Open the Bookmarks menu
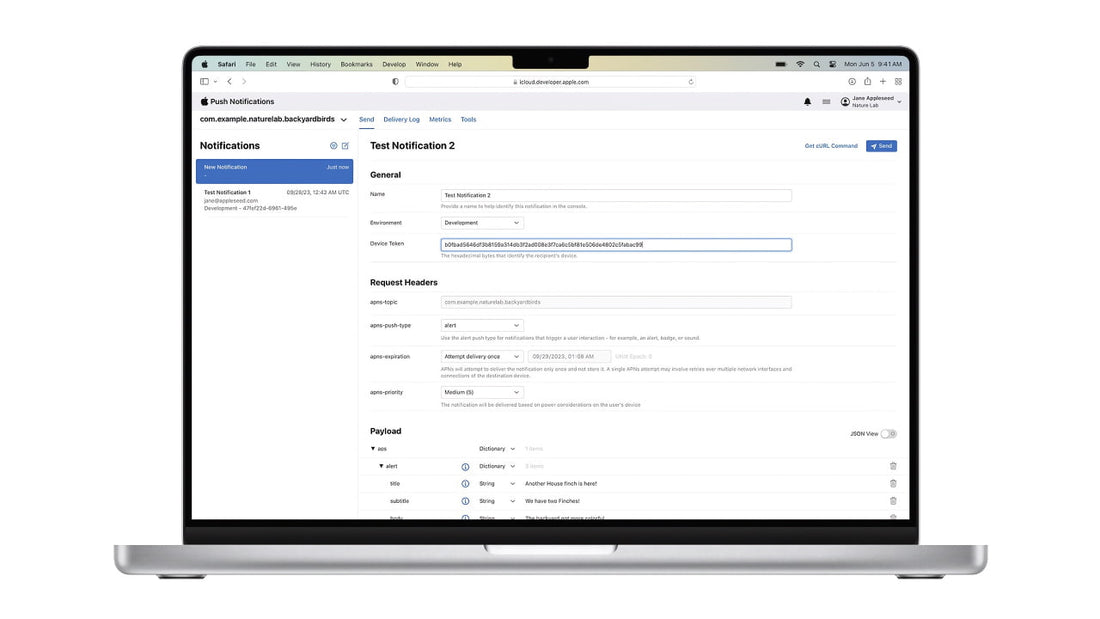This screenshot has width=1100, height=619. click(x=356, y=64)
